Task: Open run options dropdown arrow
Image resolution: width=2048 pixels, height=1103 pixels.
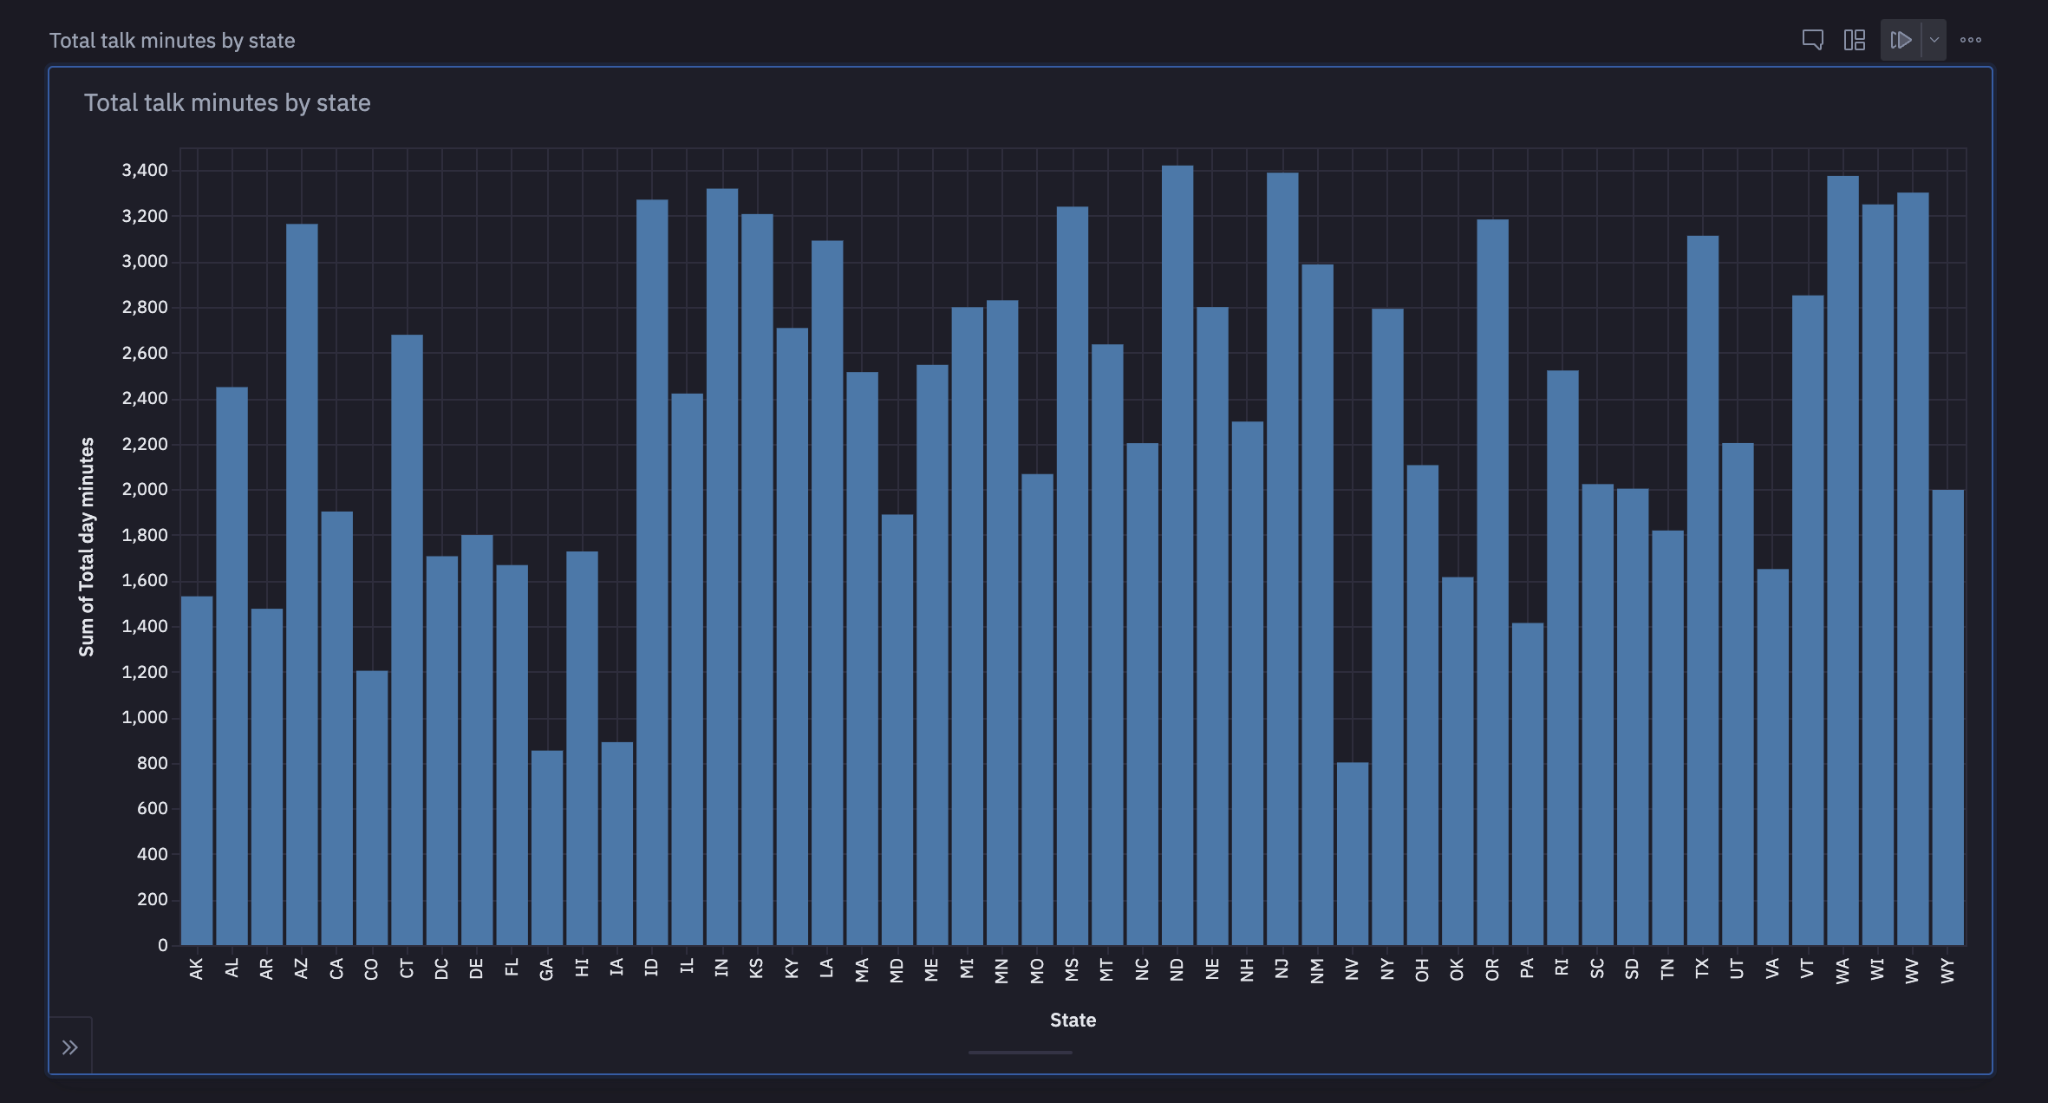Action: pos(1934,40)
